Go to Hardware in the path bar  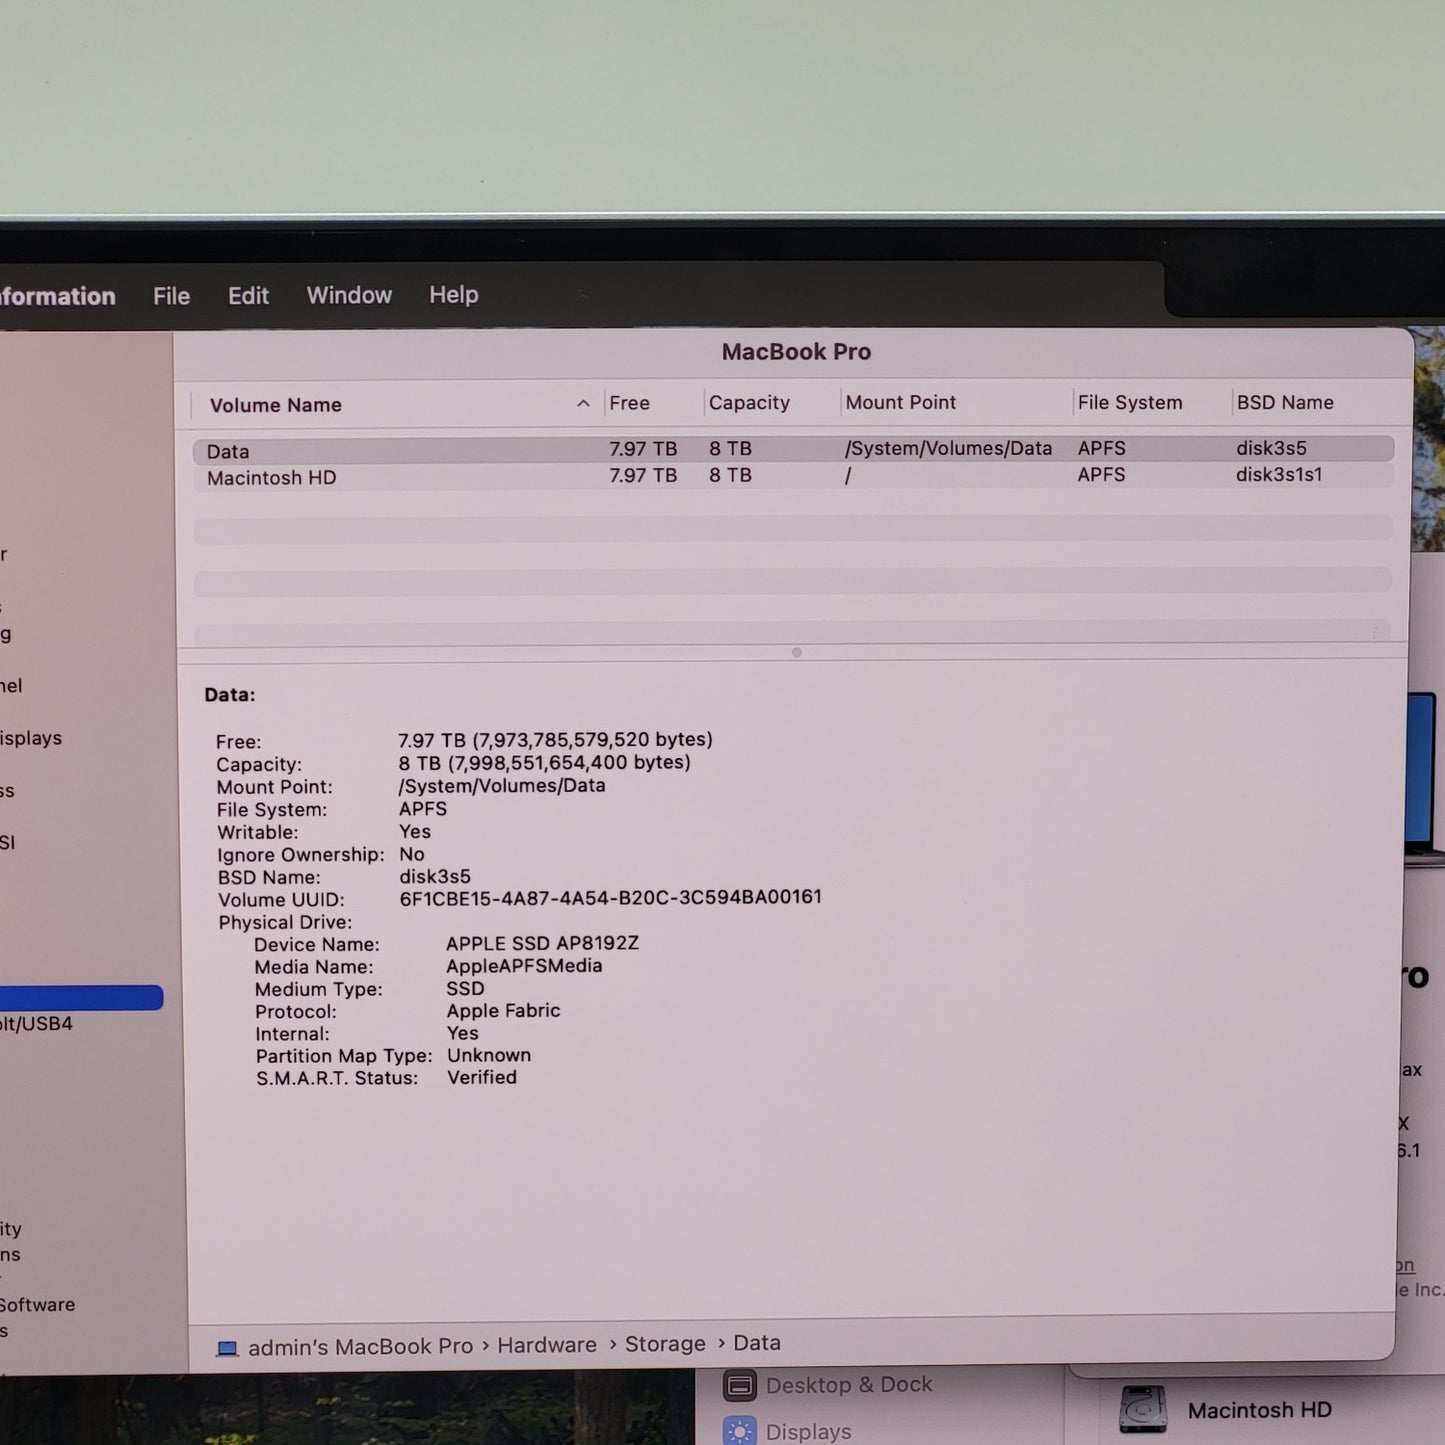click(x=547, y=1345)
